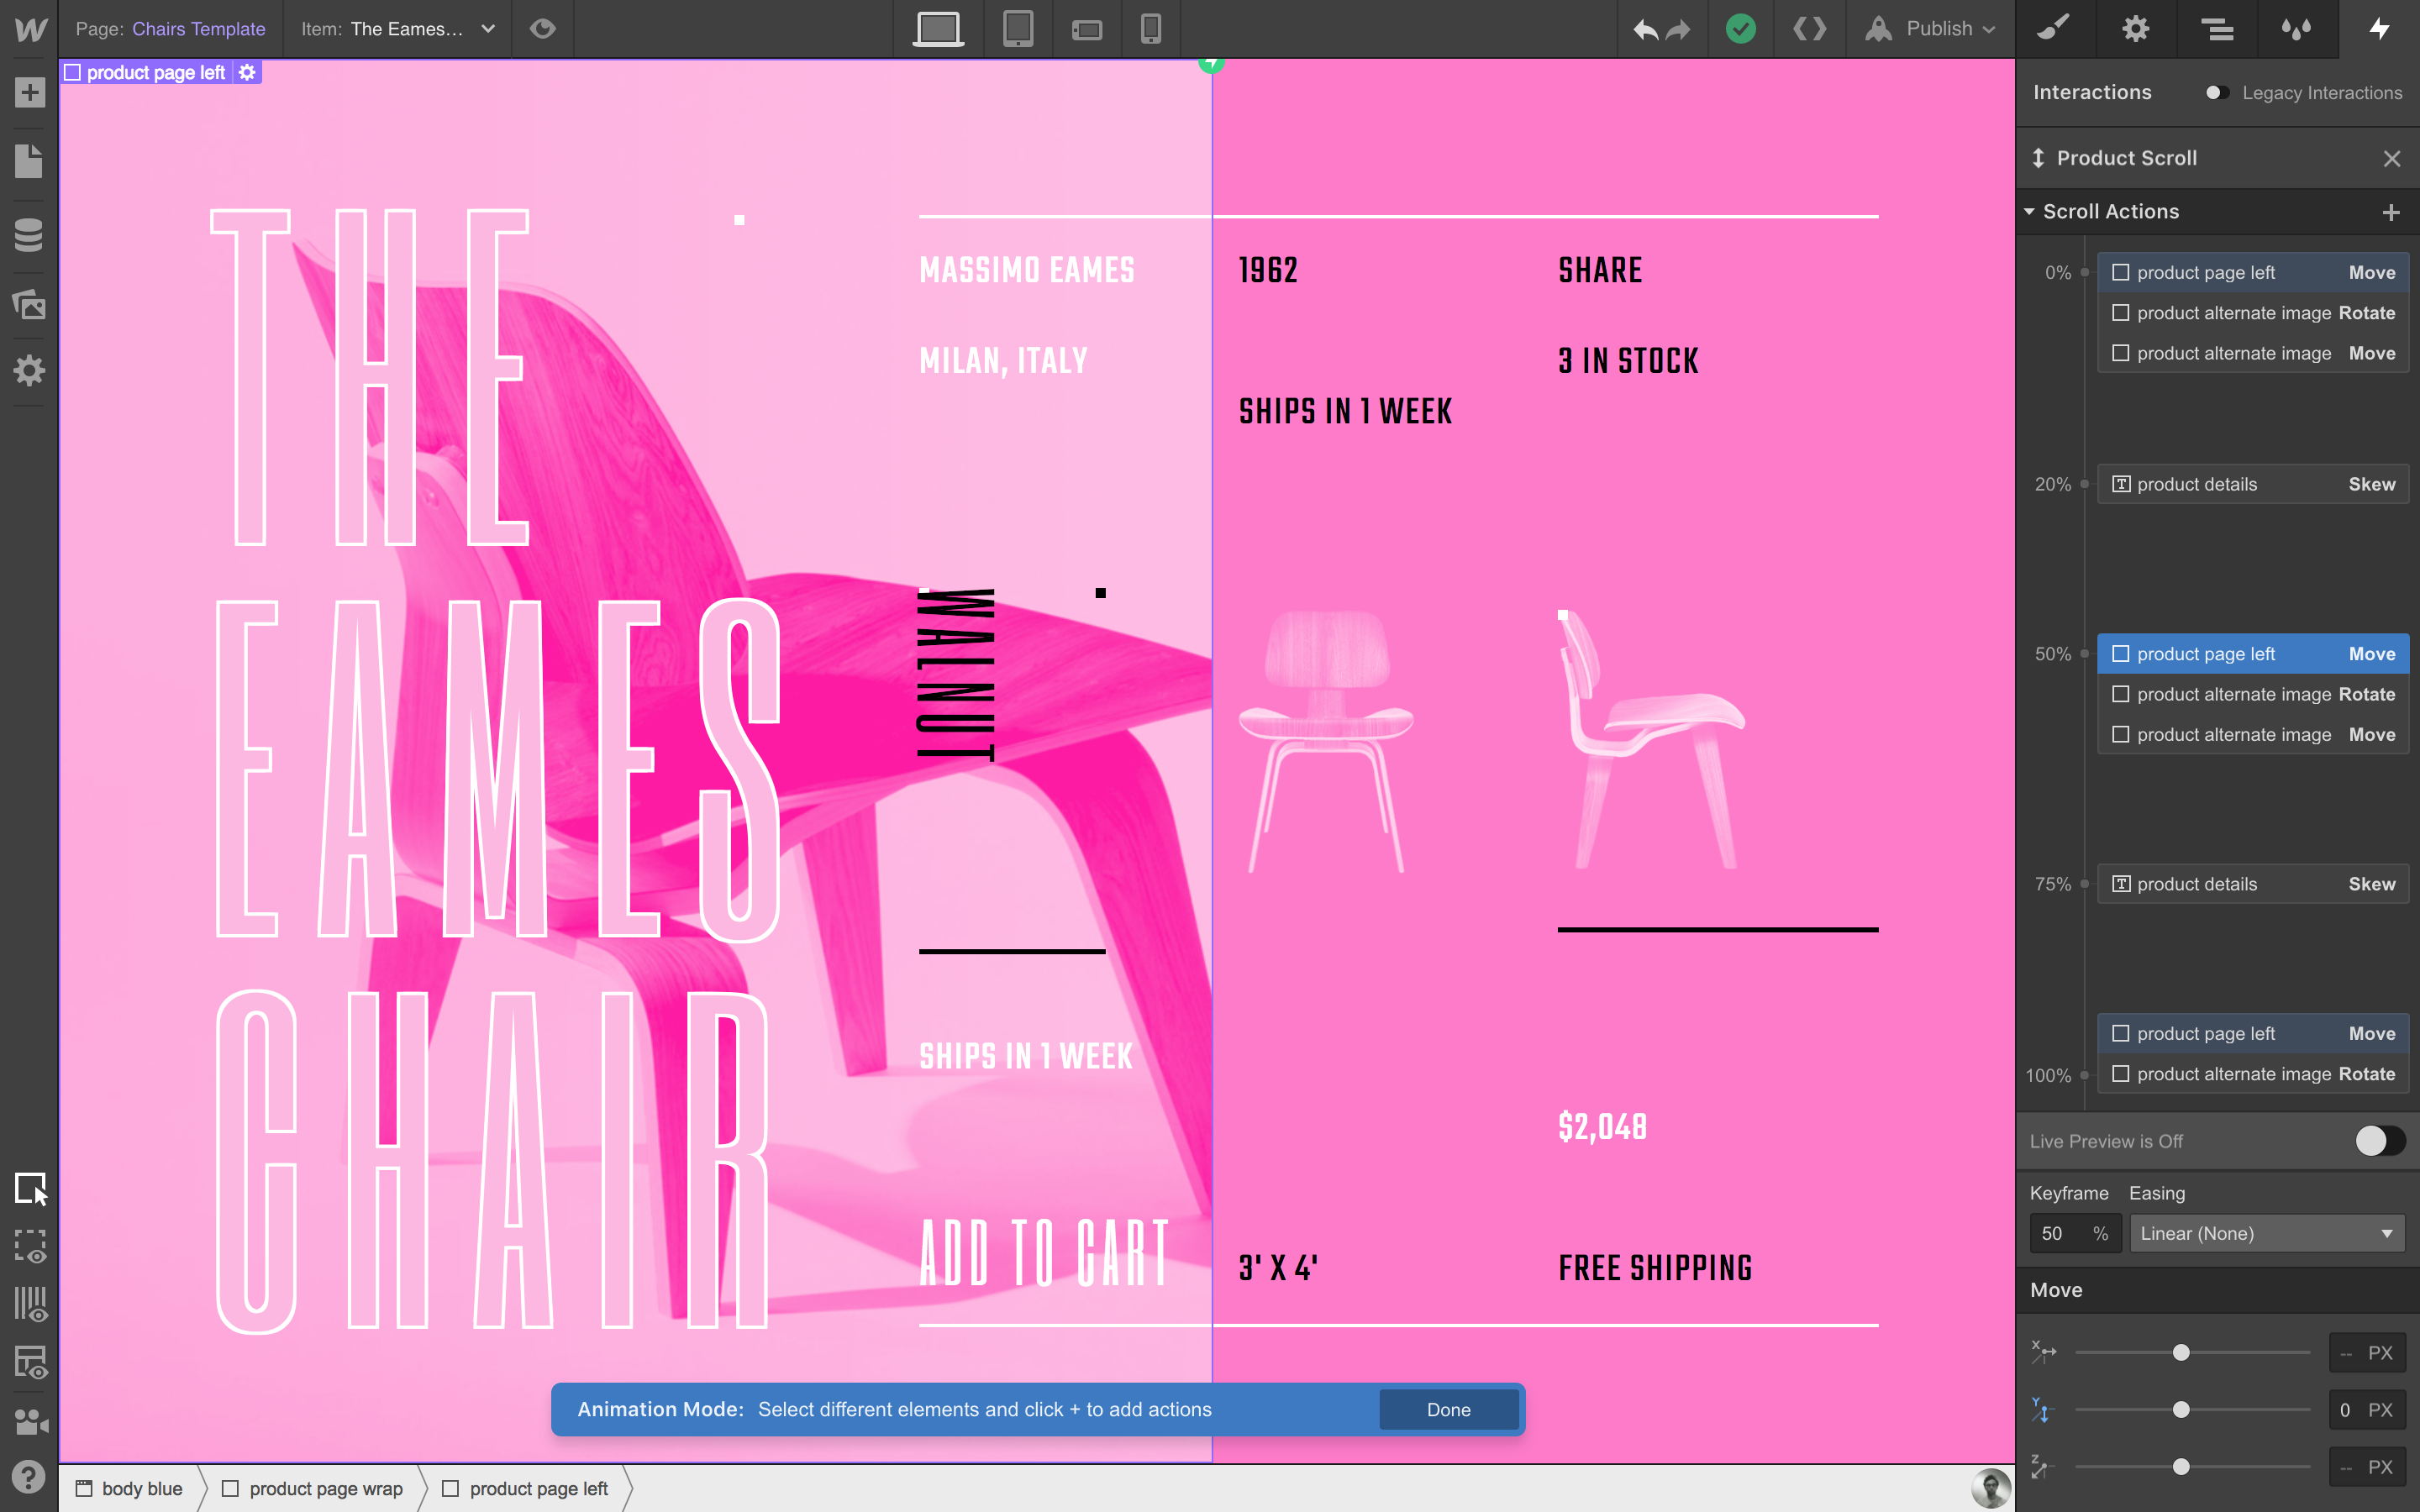Open the Chairs Template page link
This screenshot has width=2420, height=1512.
point(199,29)
